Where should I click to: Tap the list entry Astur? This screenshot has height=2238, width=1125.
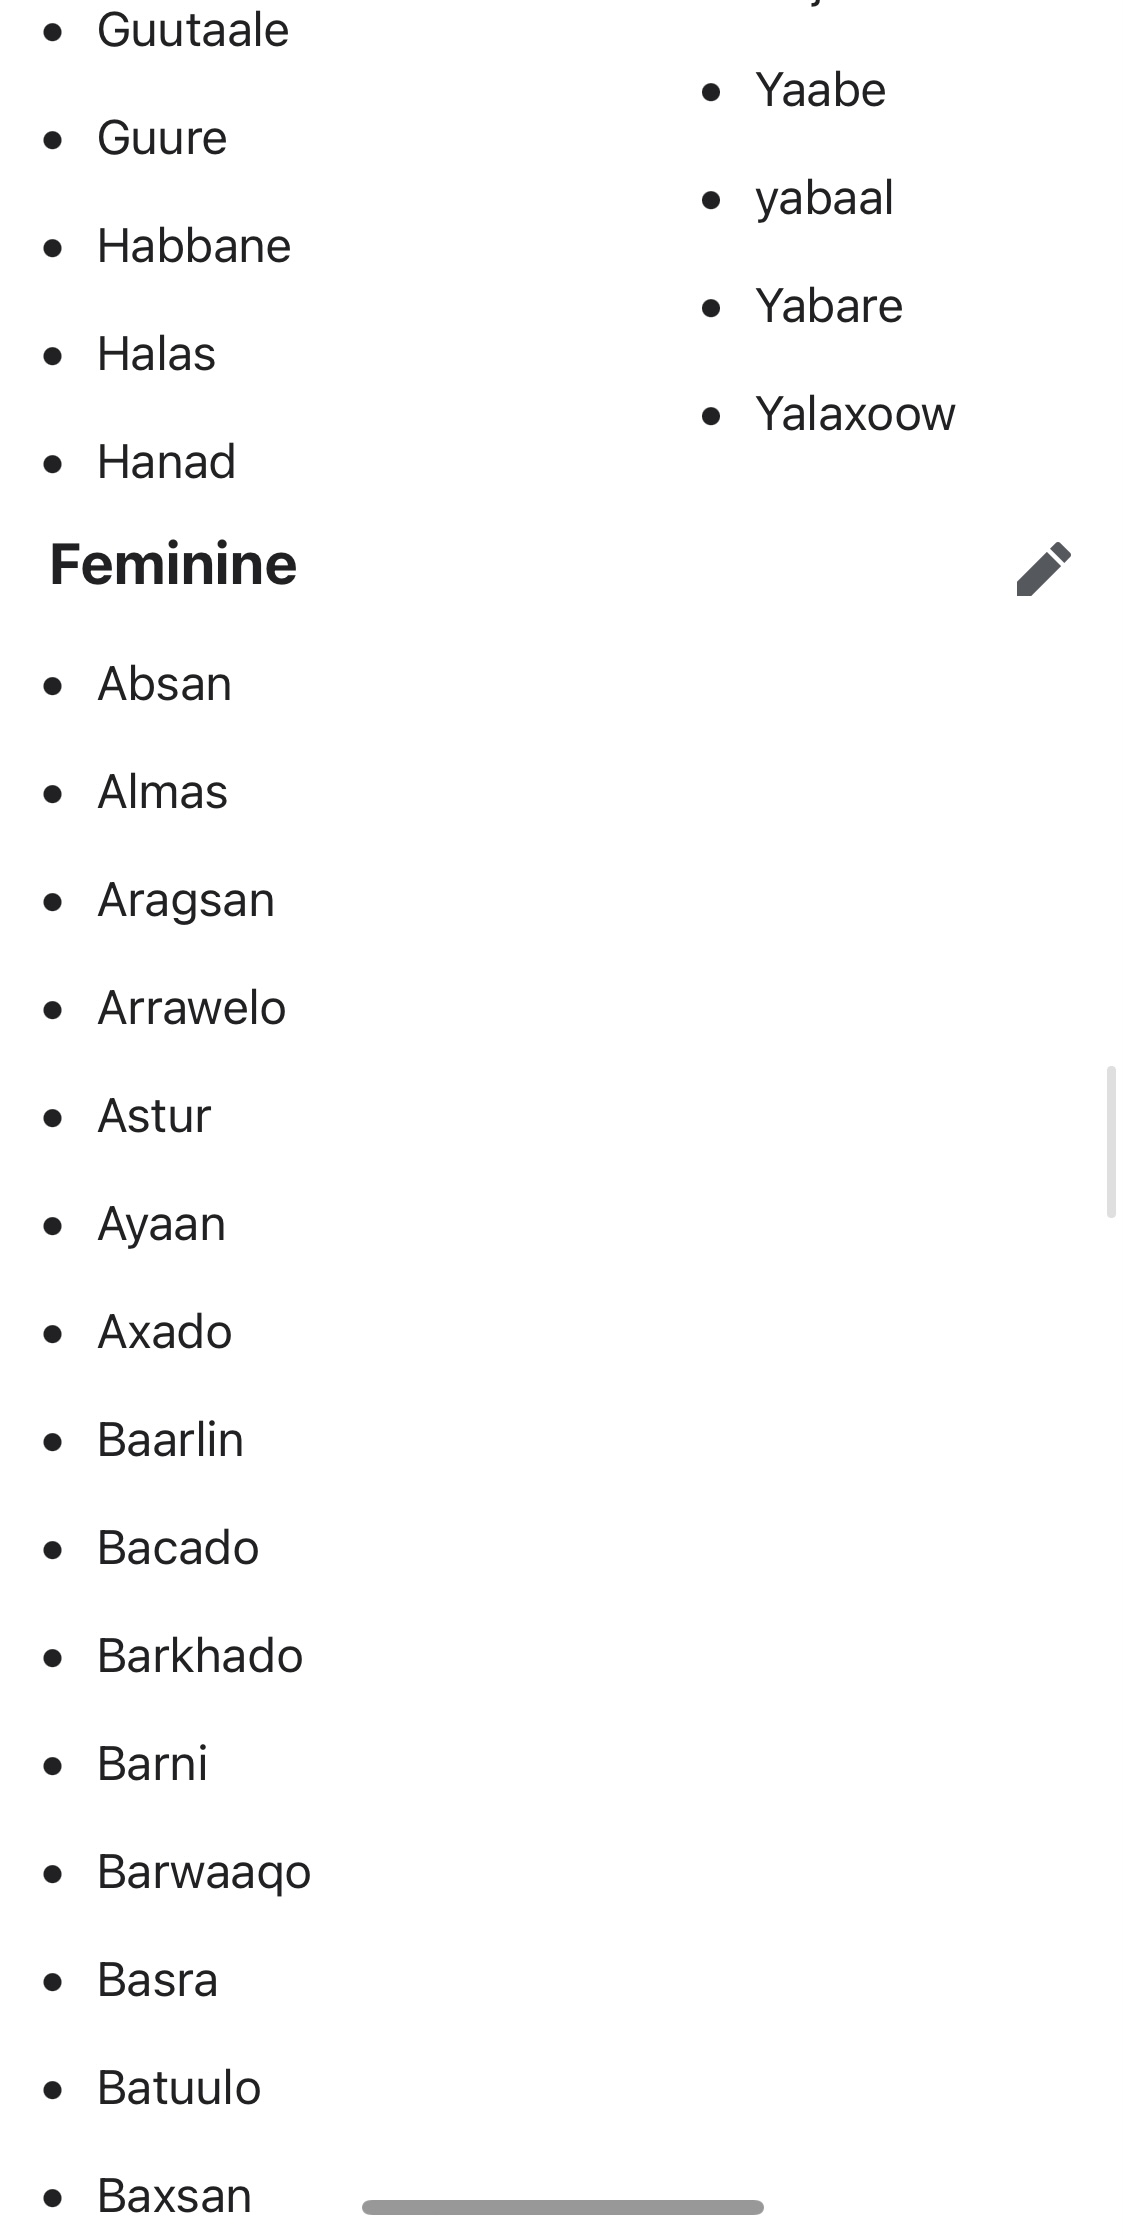154,1116
